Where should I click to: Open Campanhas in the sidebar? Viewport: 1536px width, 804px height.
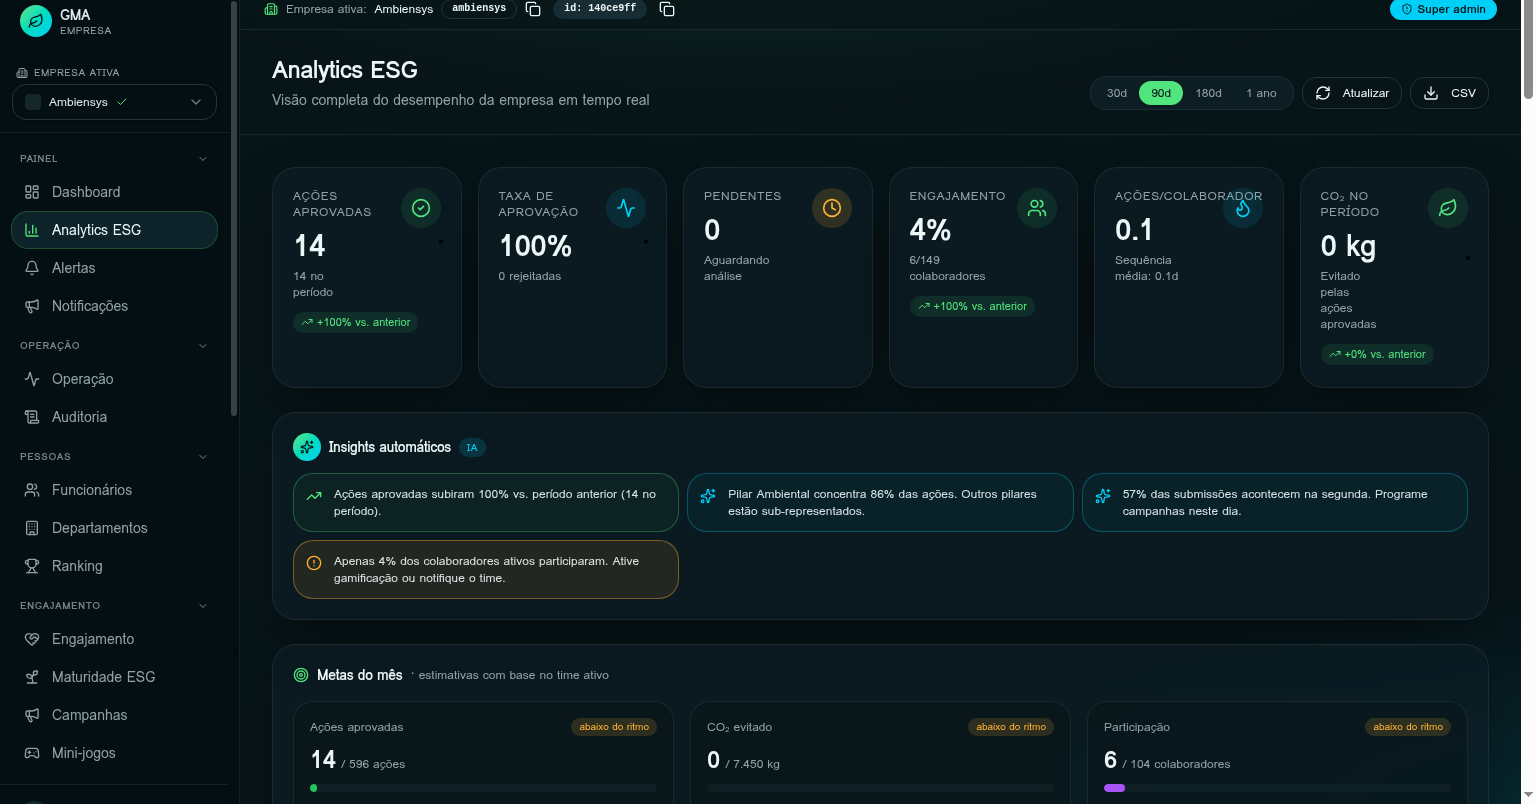pyautogui.click(x=114, y=715)
